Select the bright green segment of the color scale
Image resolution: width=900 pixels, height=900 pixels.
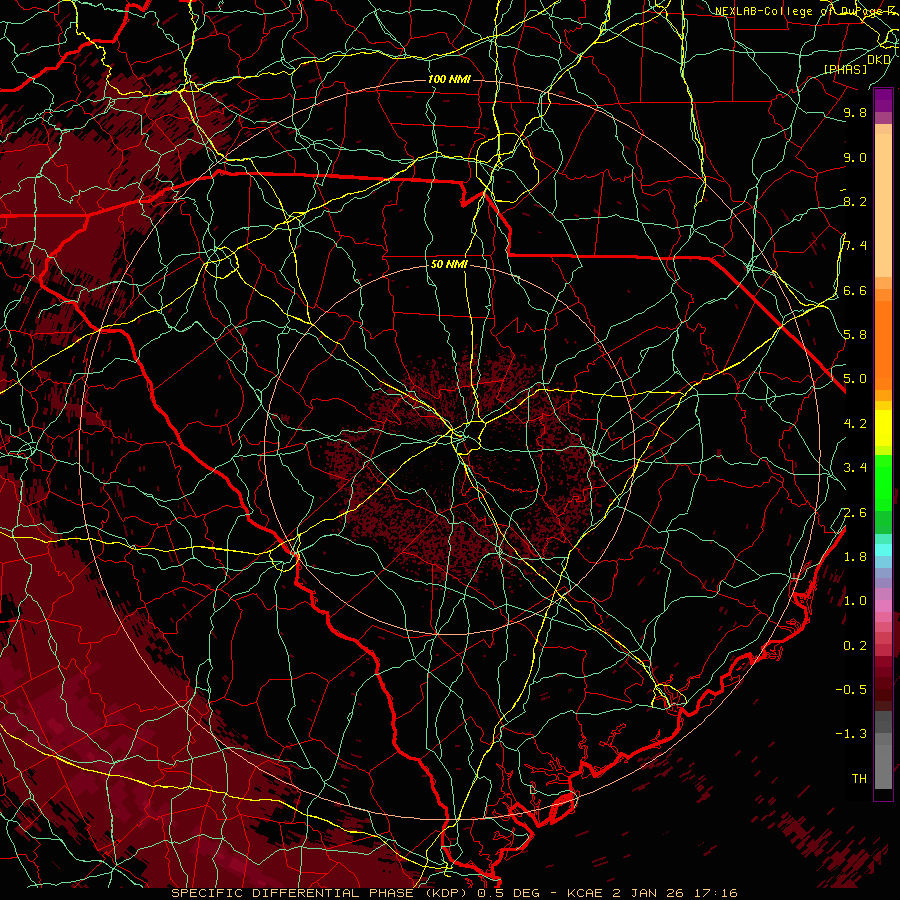click(x=883, y=482)
